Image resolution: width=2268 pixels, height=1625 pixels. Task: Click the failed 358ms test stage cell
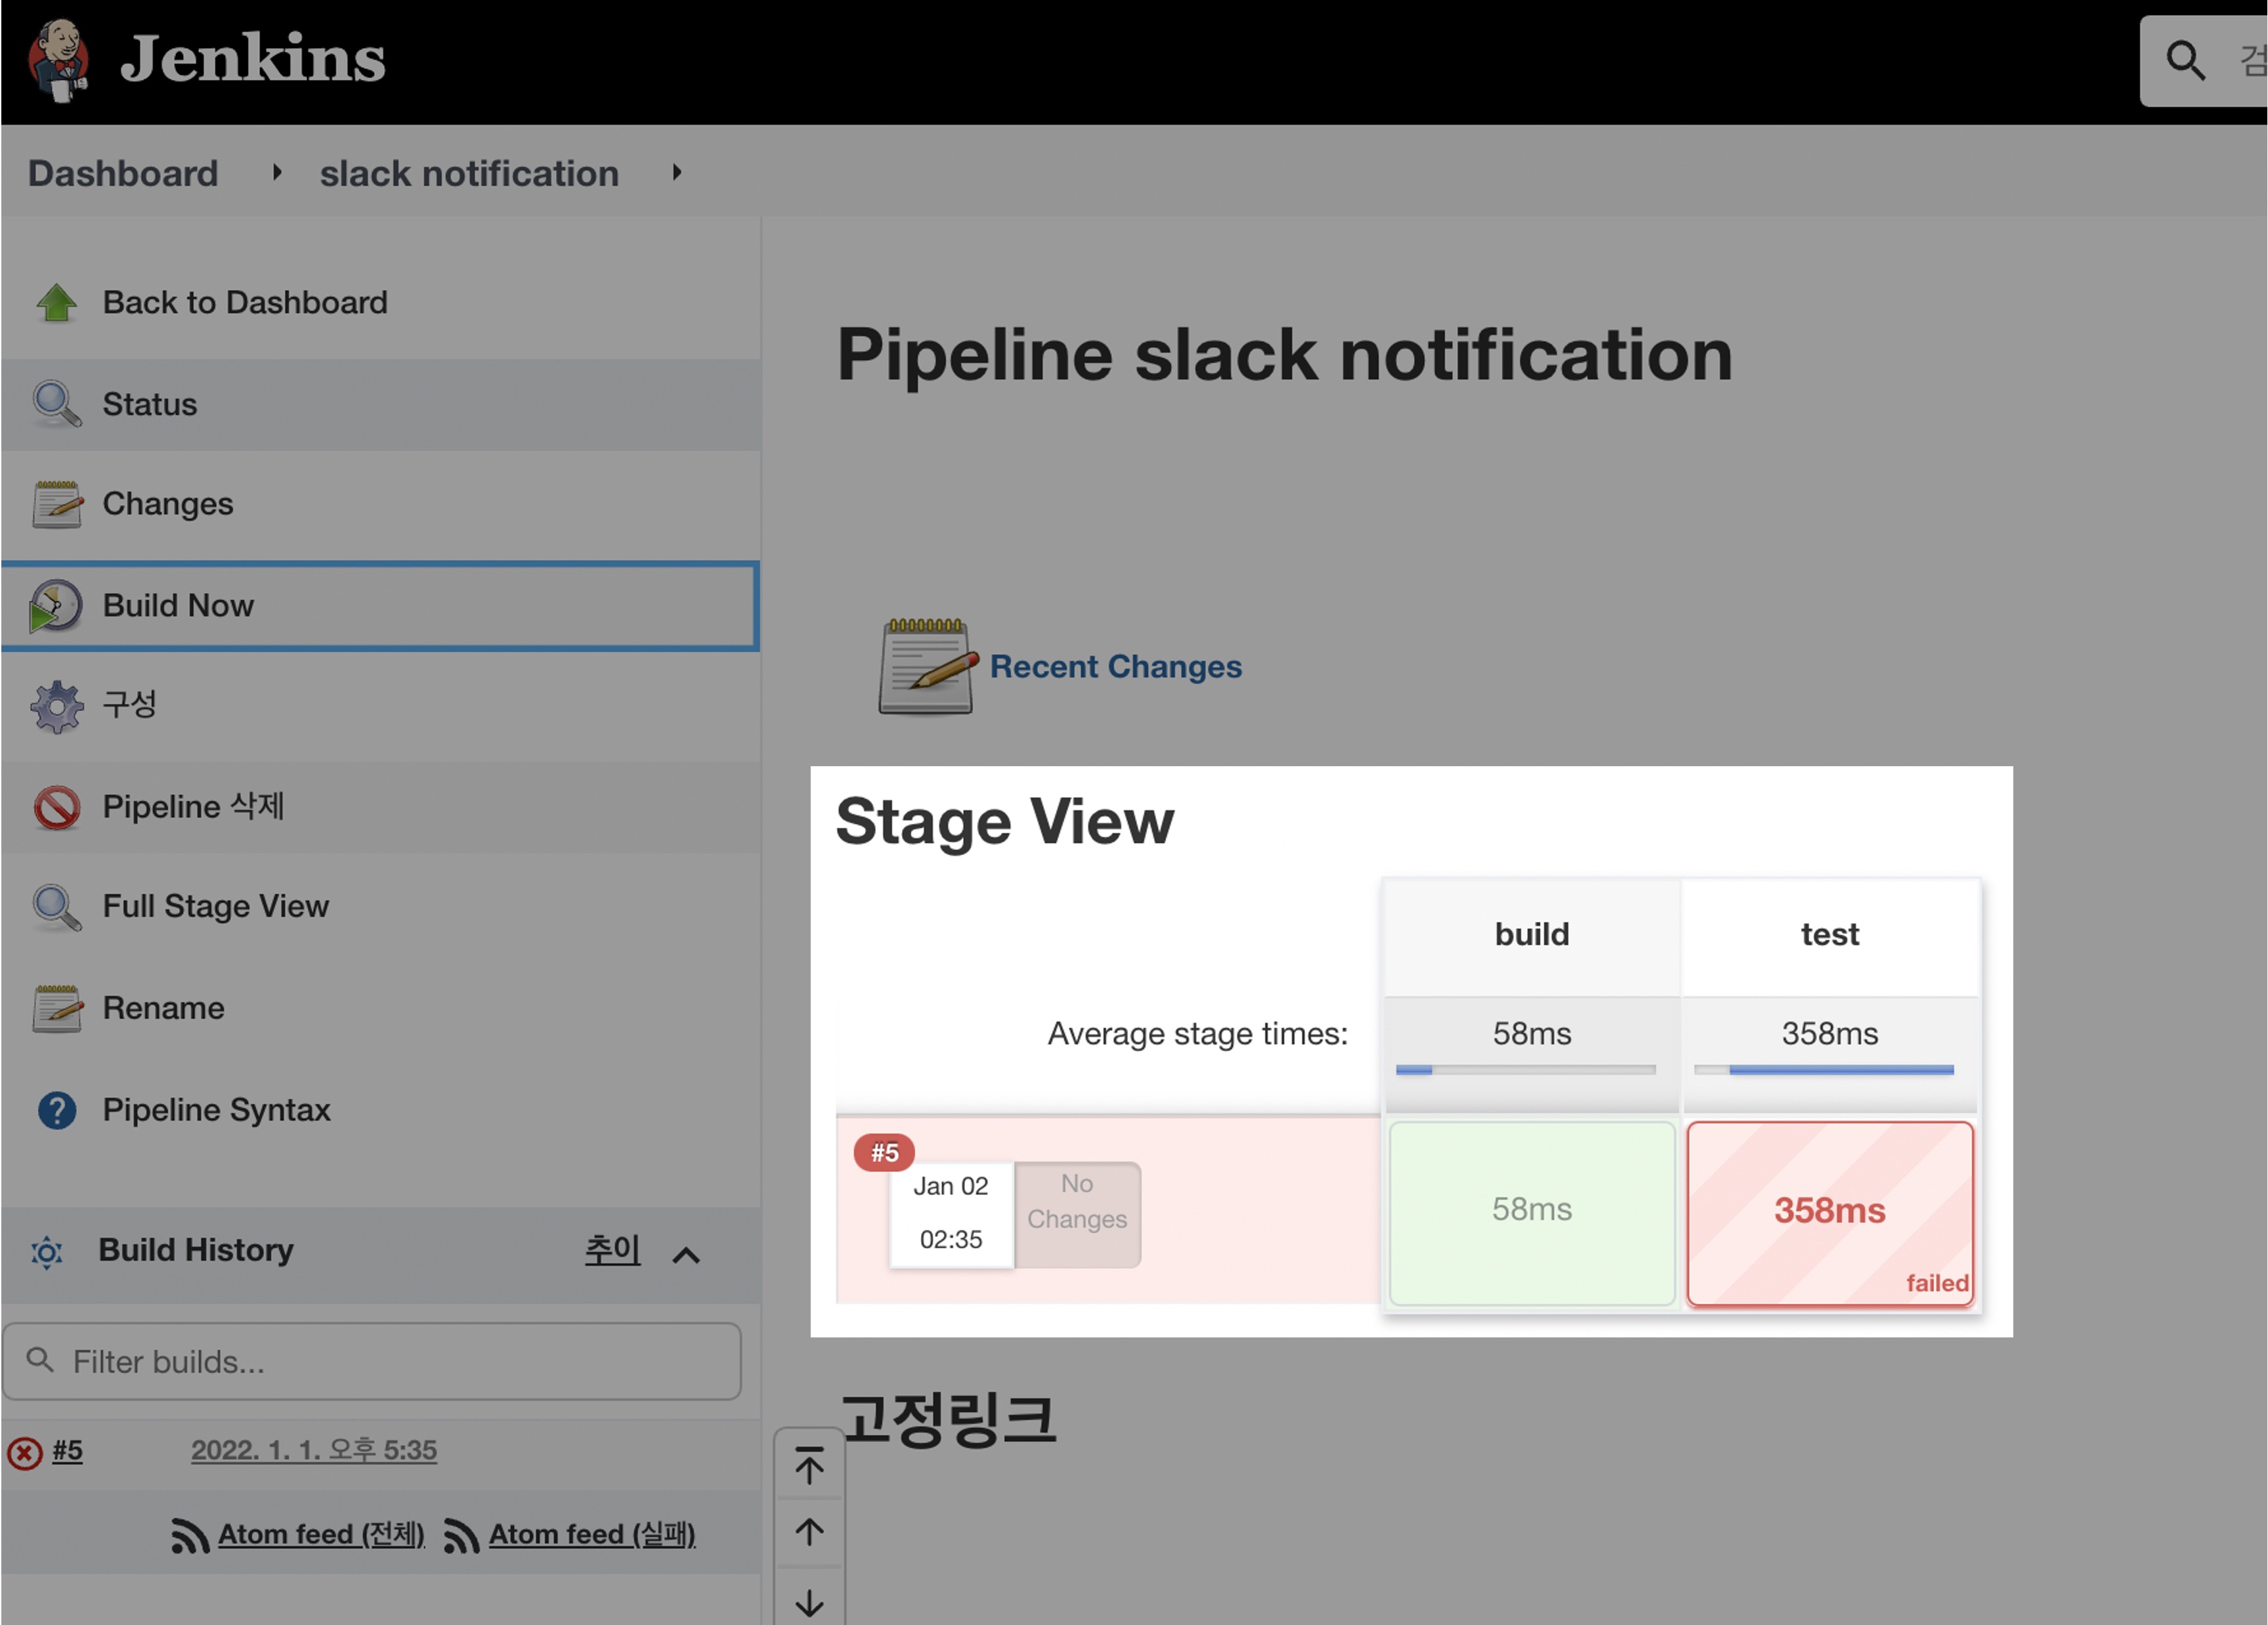coord(1829,1212)
